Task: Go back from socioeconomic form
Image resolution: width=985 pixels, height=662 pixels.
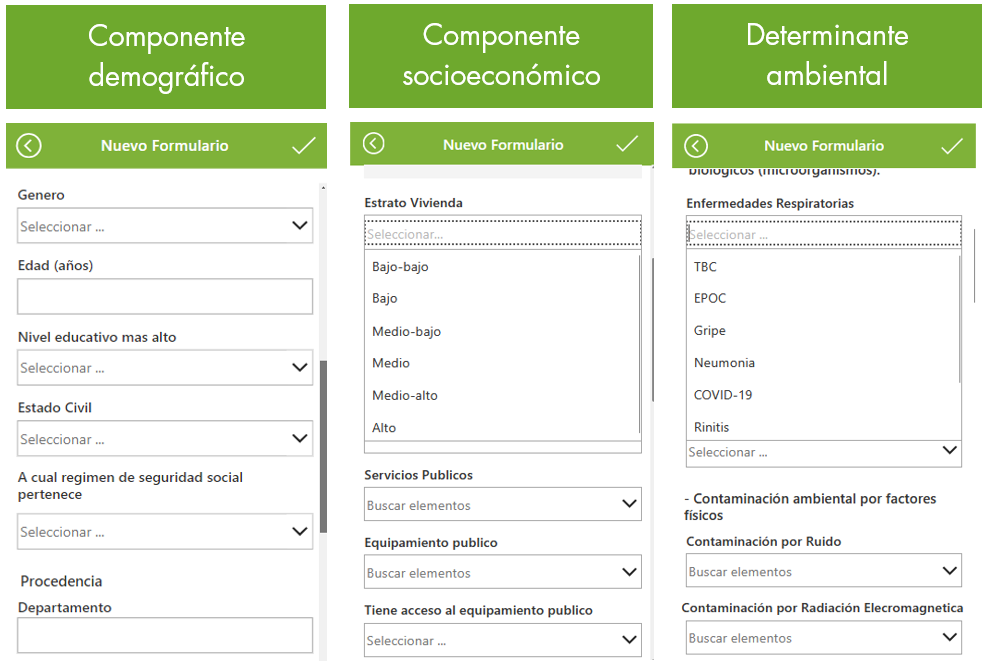Action: 373,144
